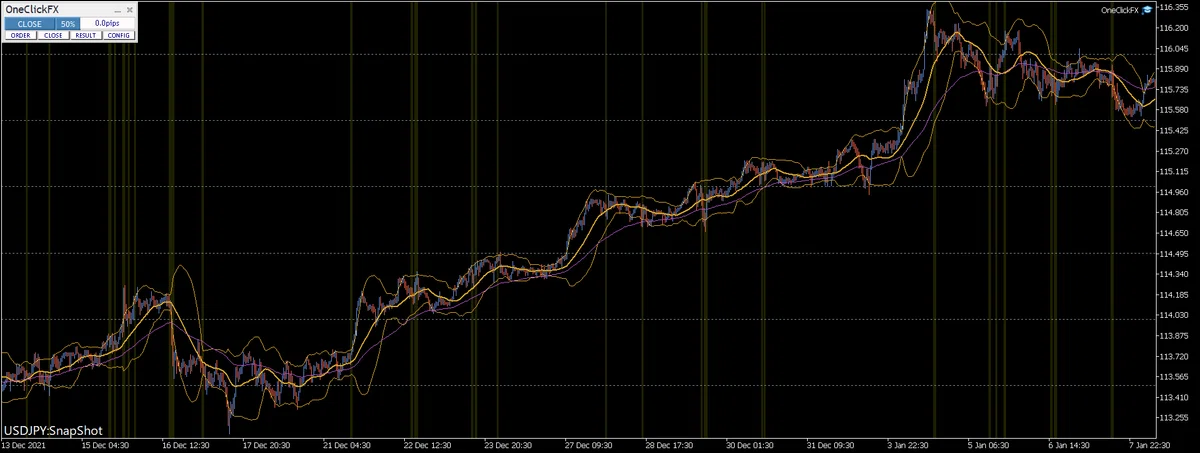
Task: Click the 115.890 price scale label
Action: 1175,69
